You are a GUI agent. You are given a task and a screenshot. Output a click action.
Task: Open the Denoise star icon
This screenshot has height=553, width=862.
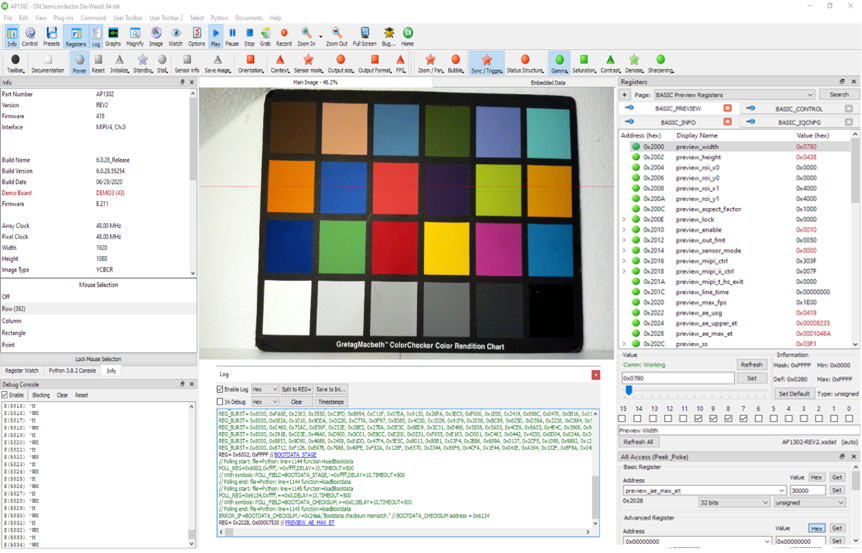[634, 63]
